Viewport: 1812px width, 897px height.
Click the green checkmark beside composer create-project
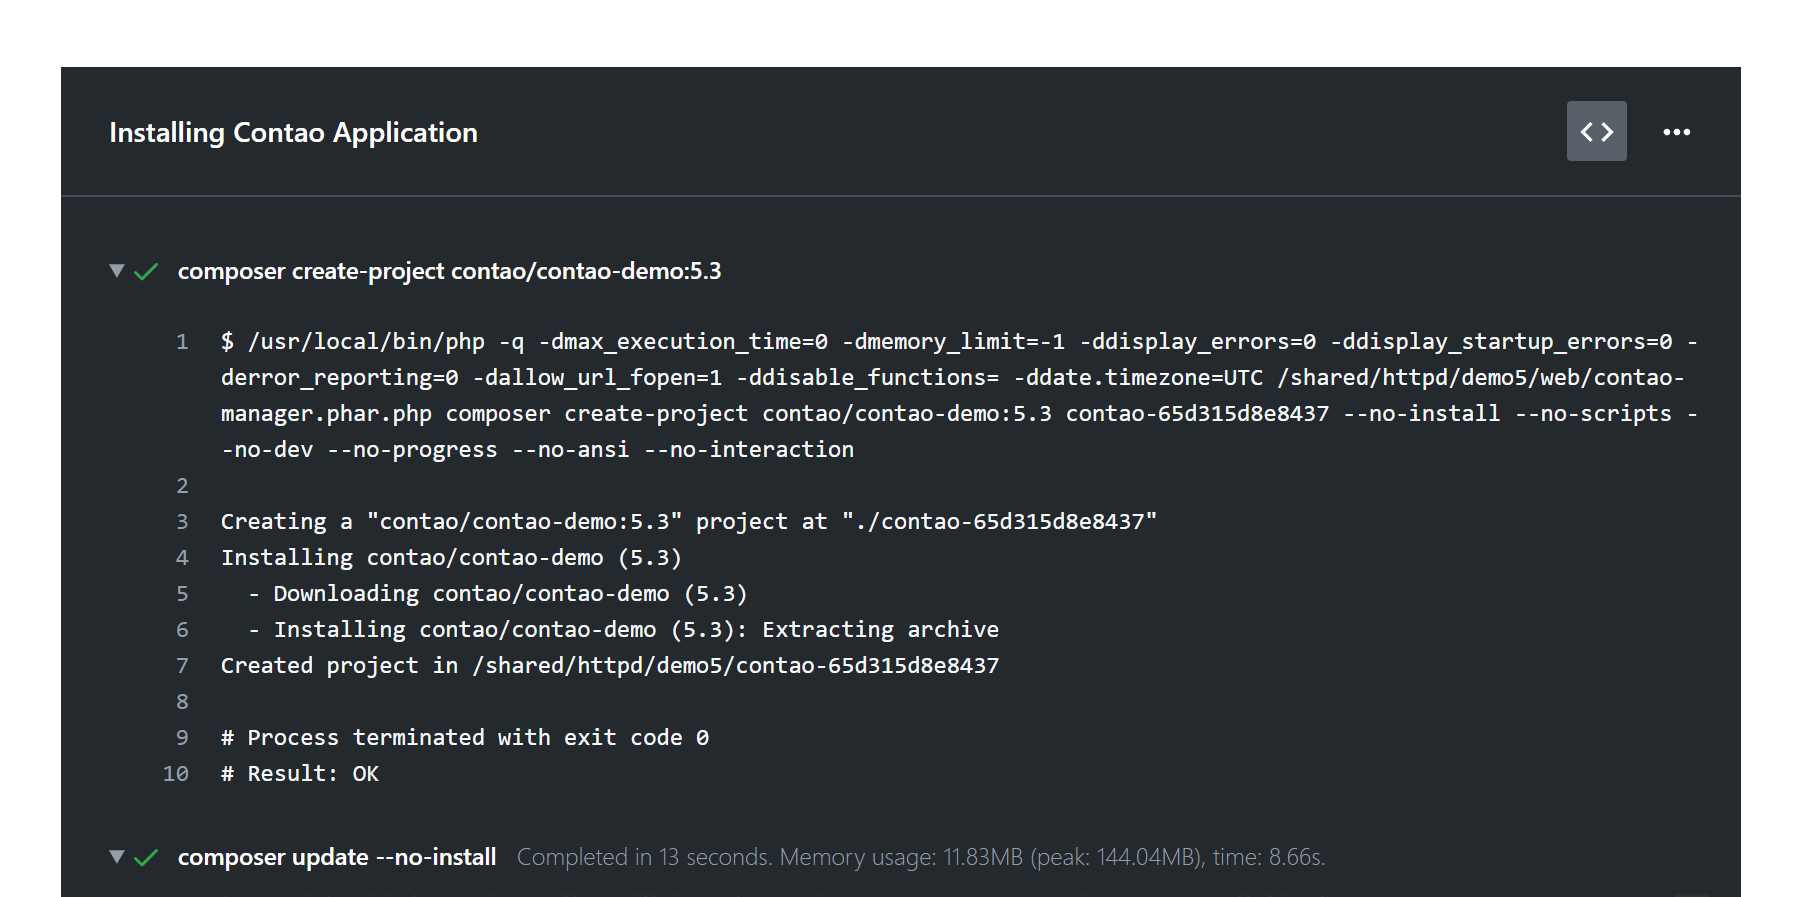(x=146, y=272)
